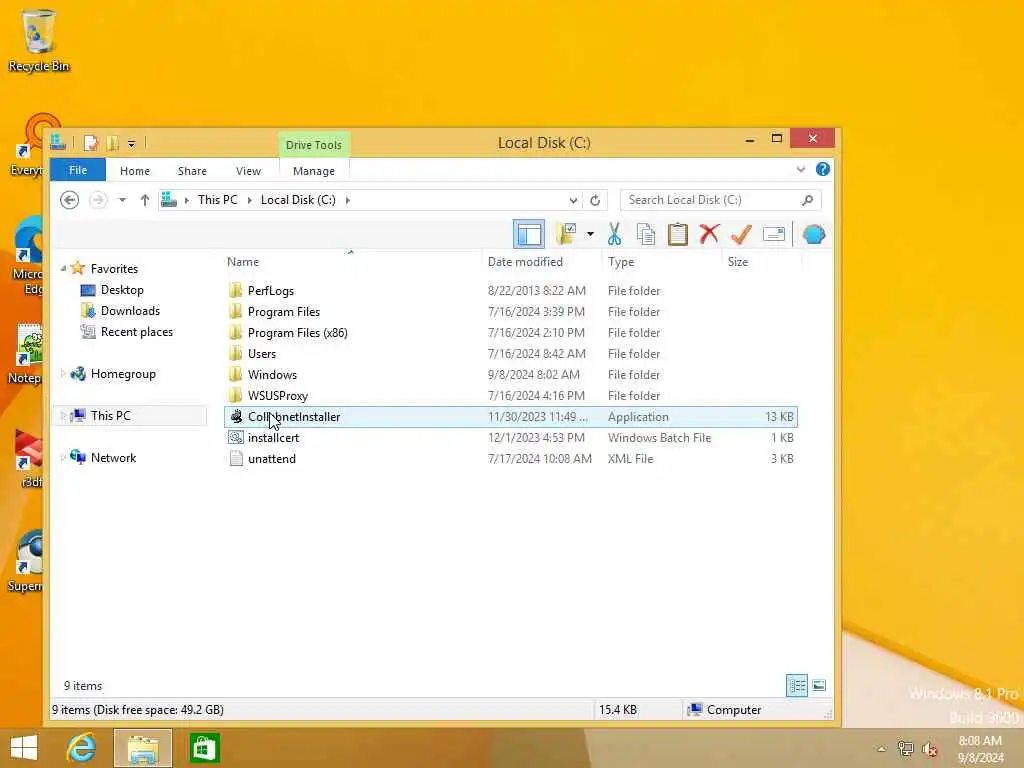
Task: Click the Paste clipboard icon
Action: pos(677,234)
